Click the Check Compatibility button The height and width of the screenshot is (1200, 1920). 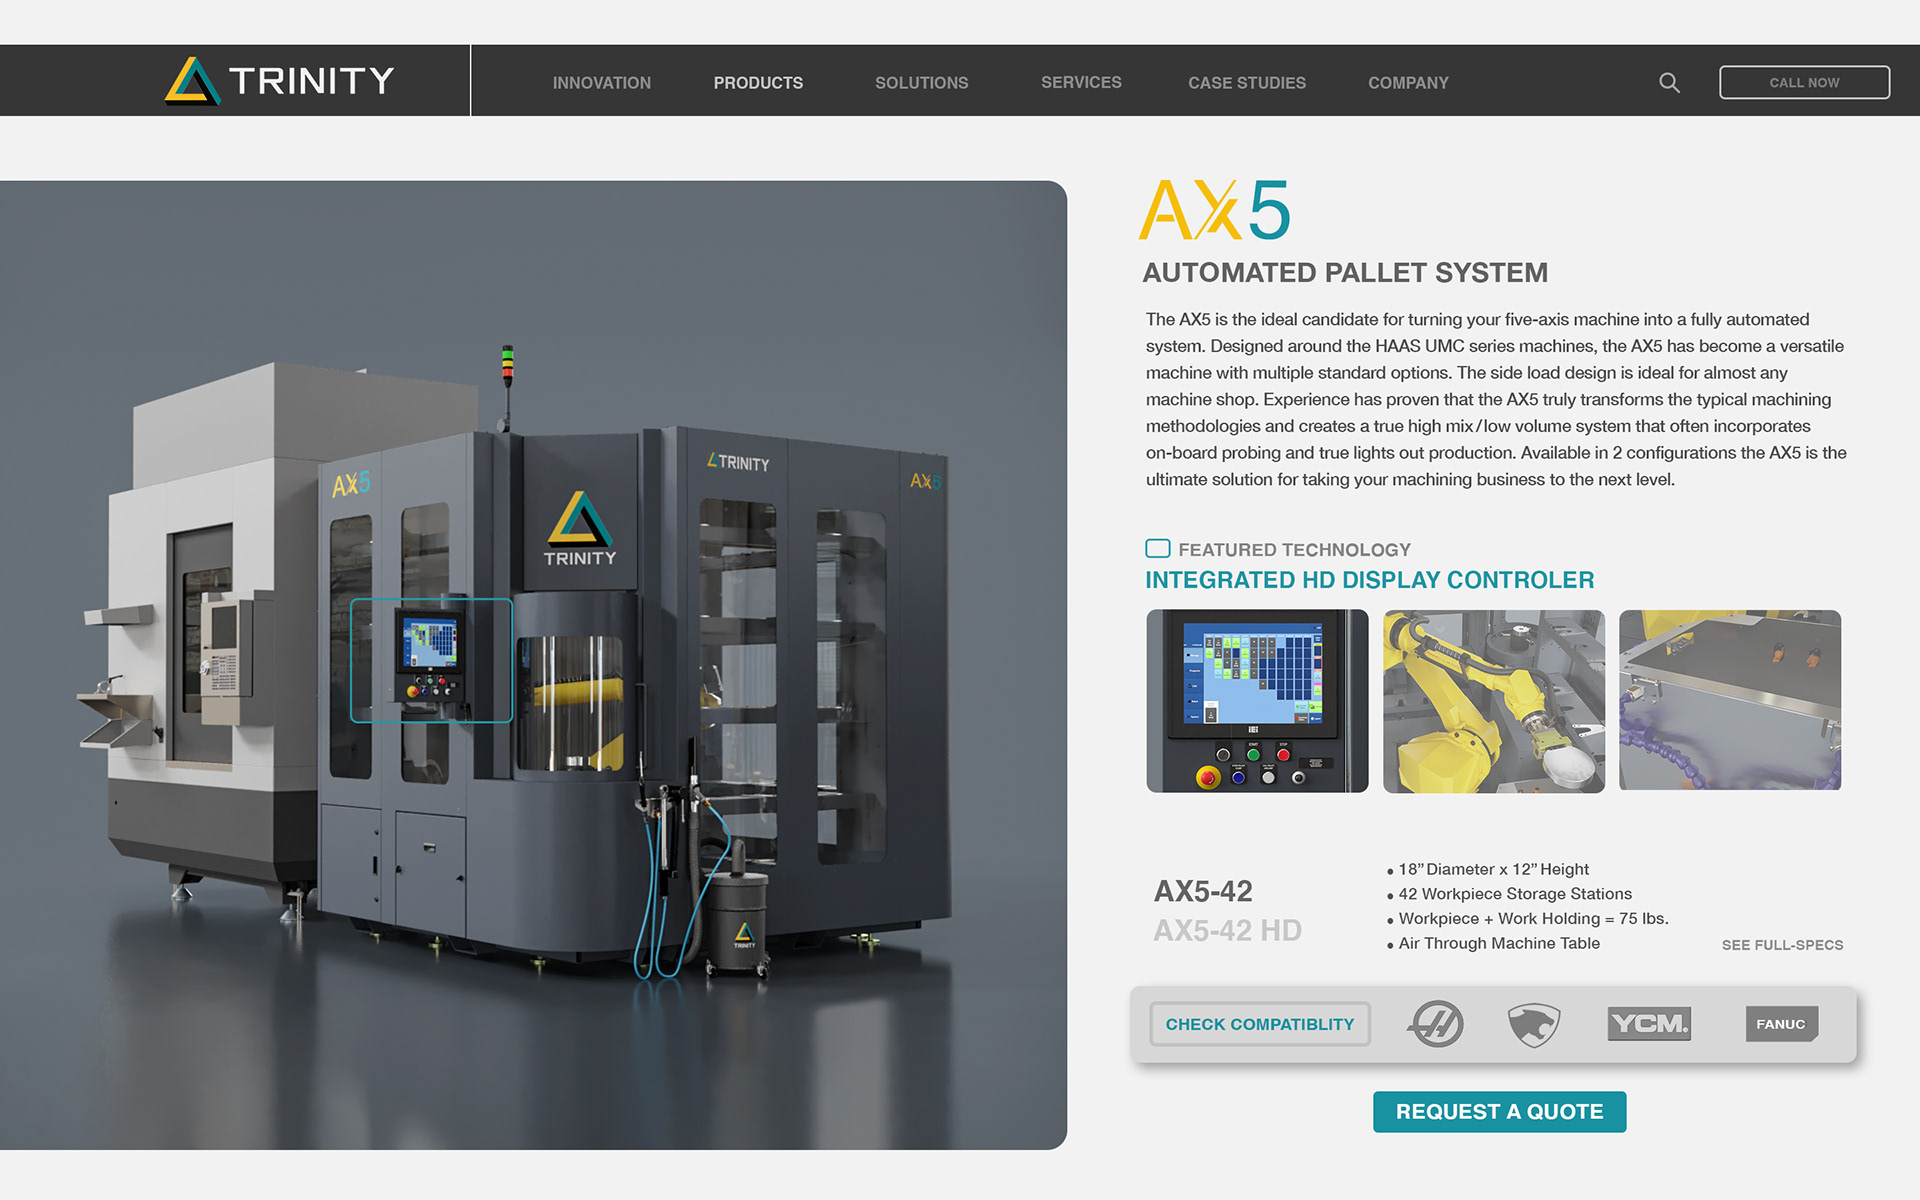coord(1259,1024)
